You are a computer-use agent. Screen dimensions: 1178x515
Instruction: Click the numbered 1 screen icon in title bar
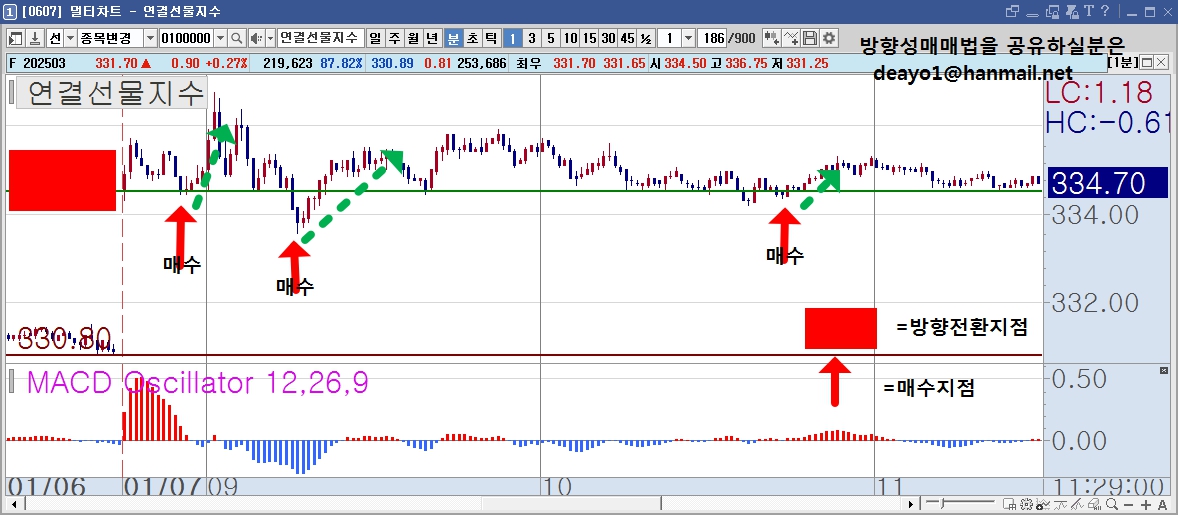point(9,11)
